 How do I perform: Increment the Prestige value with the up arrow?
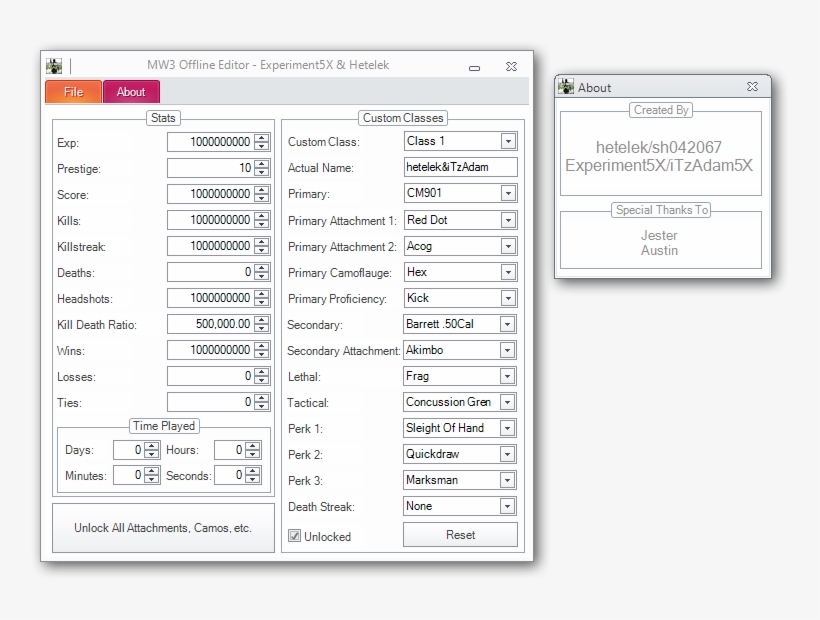[262, 164]
